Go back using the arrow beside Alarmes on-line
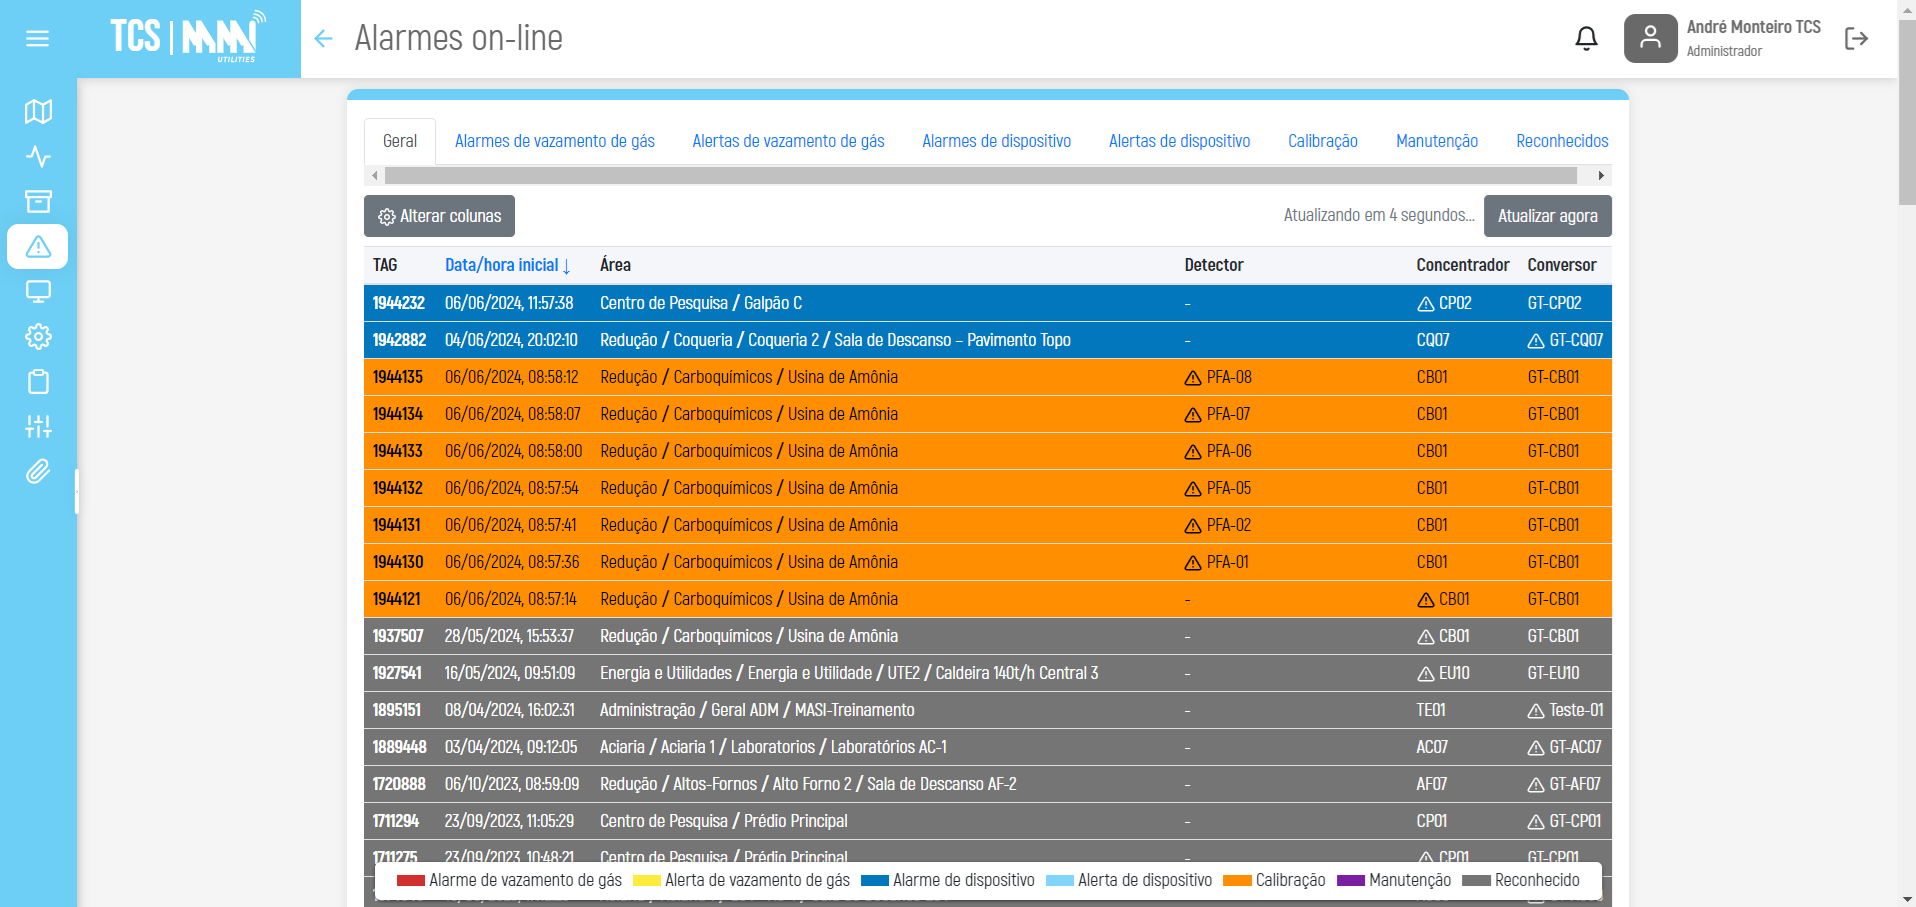 pyautogui.click(x=323, y=39)
